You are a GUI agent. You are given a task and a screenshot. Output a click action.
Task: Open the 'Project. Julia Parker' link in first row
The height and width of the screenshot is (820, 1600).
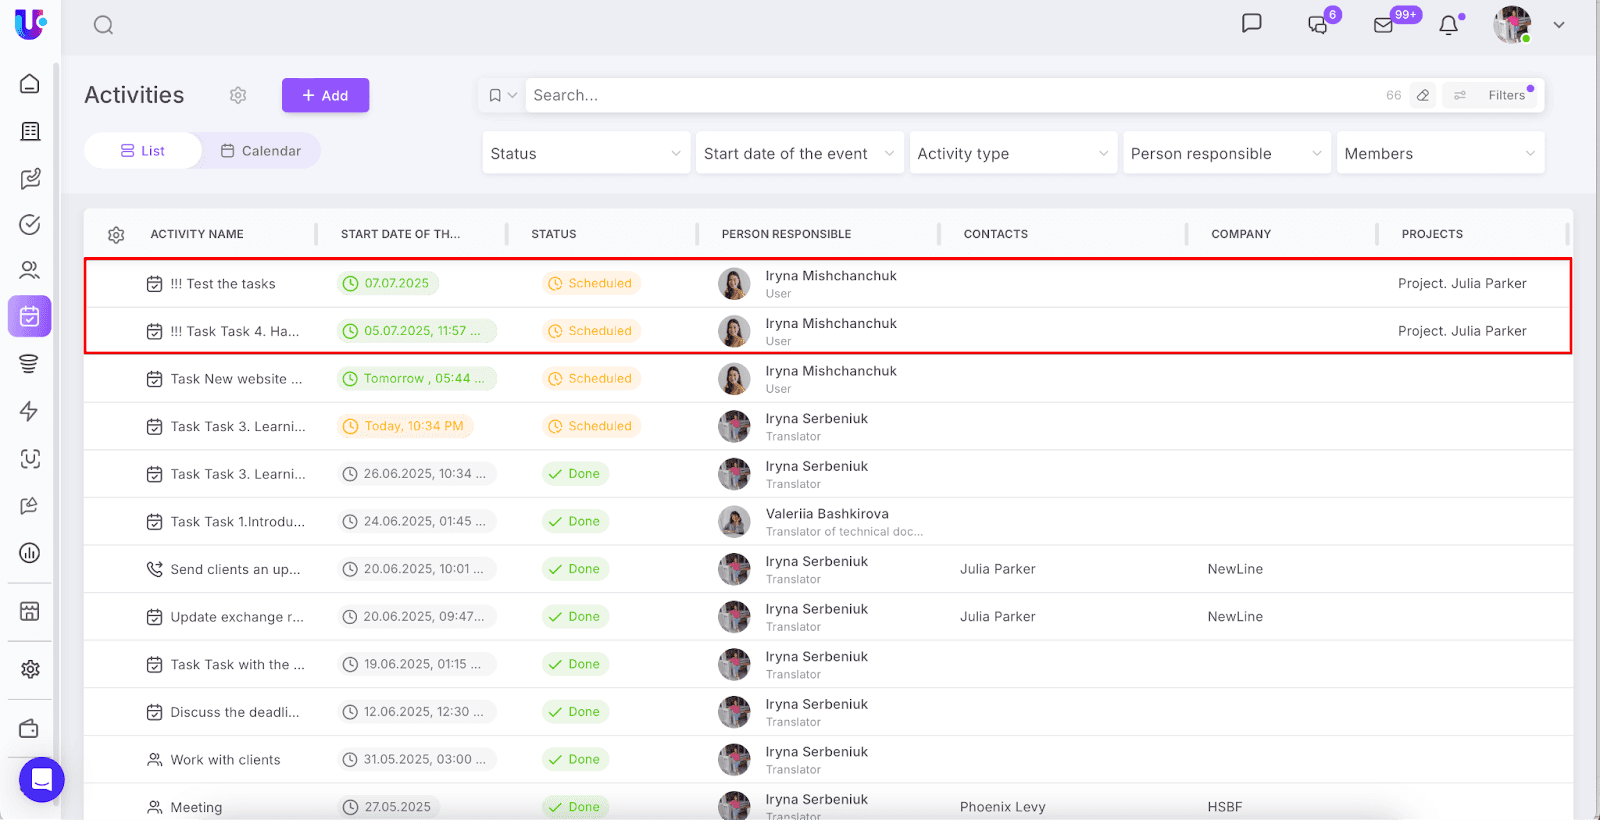pos(1462,284)
